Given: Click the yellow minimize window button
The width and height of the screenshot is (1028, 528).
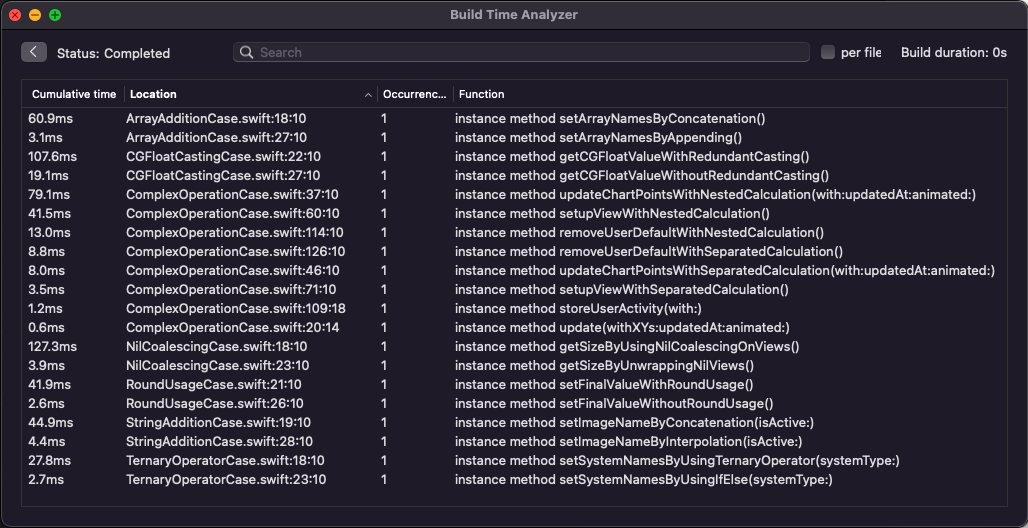Looking at the screenshot, I should 35,15.
